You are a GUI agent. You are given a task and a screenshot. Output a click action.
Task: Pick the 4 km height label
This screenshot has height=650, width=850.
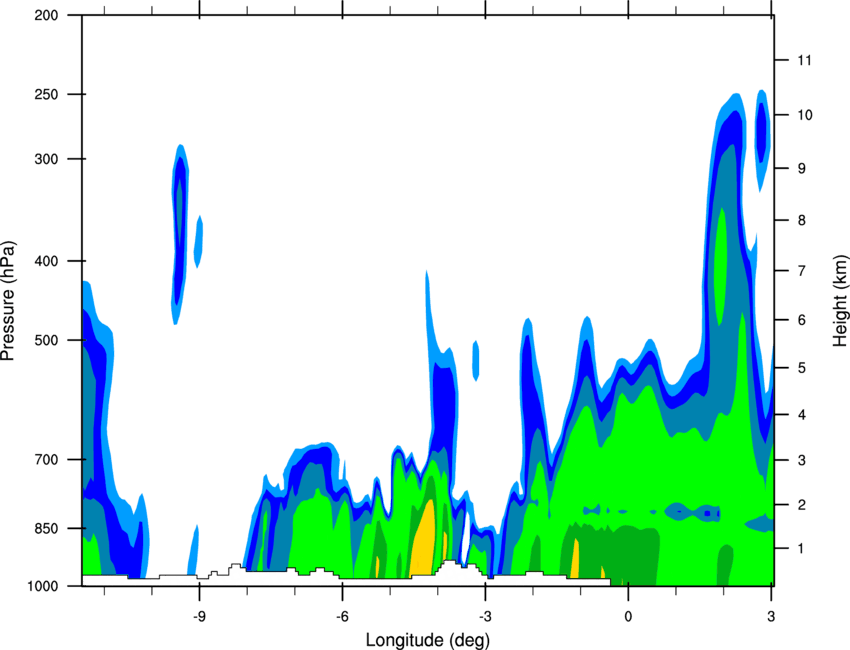pyautogui.click(x=802, y=415)
